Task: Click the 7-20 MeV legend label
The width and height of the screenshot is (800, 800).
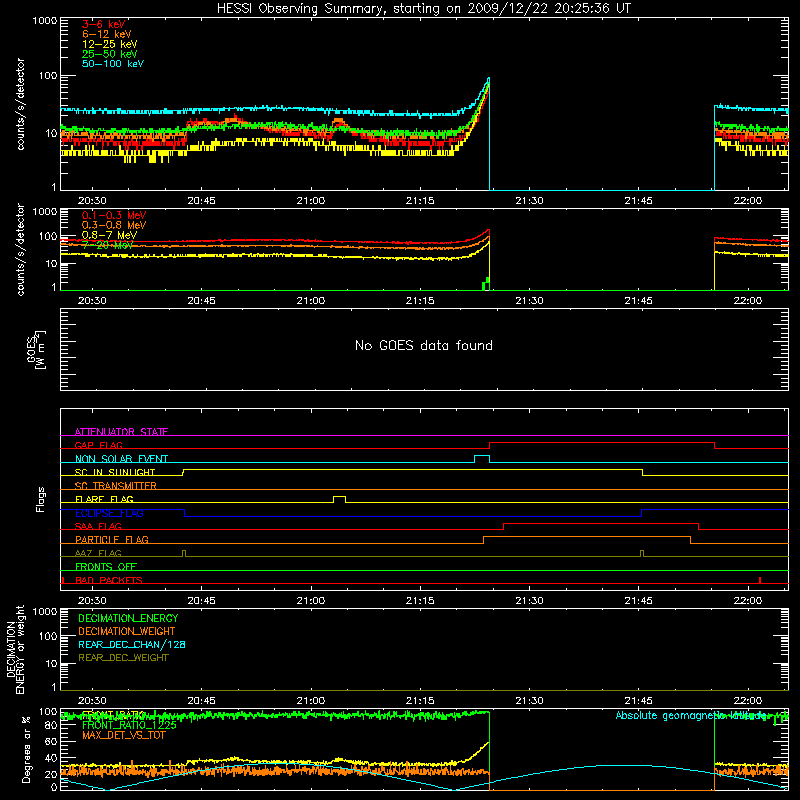Action: pos(107,245)
